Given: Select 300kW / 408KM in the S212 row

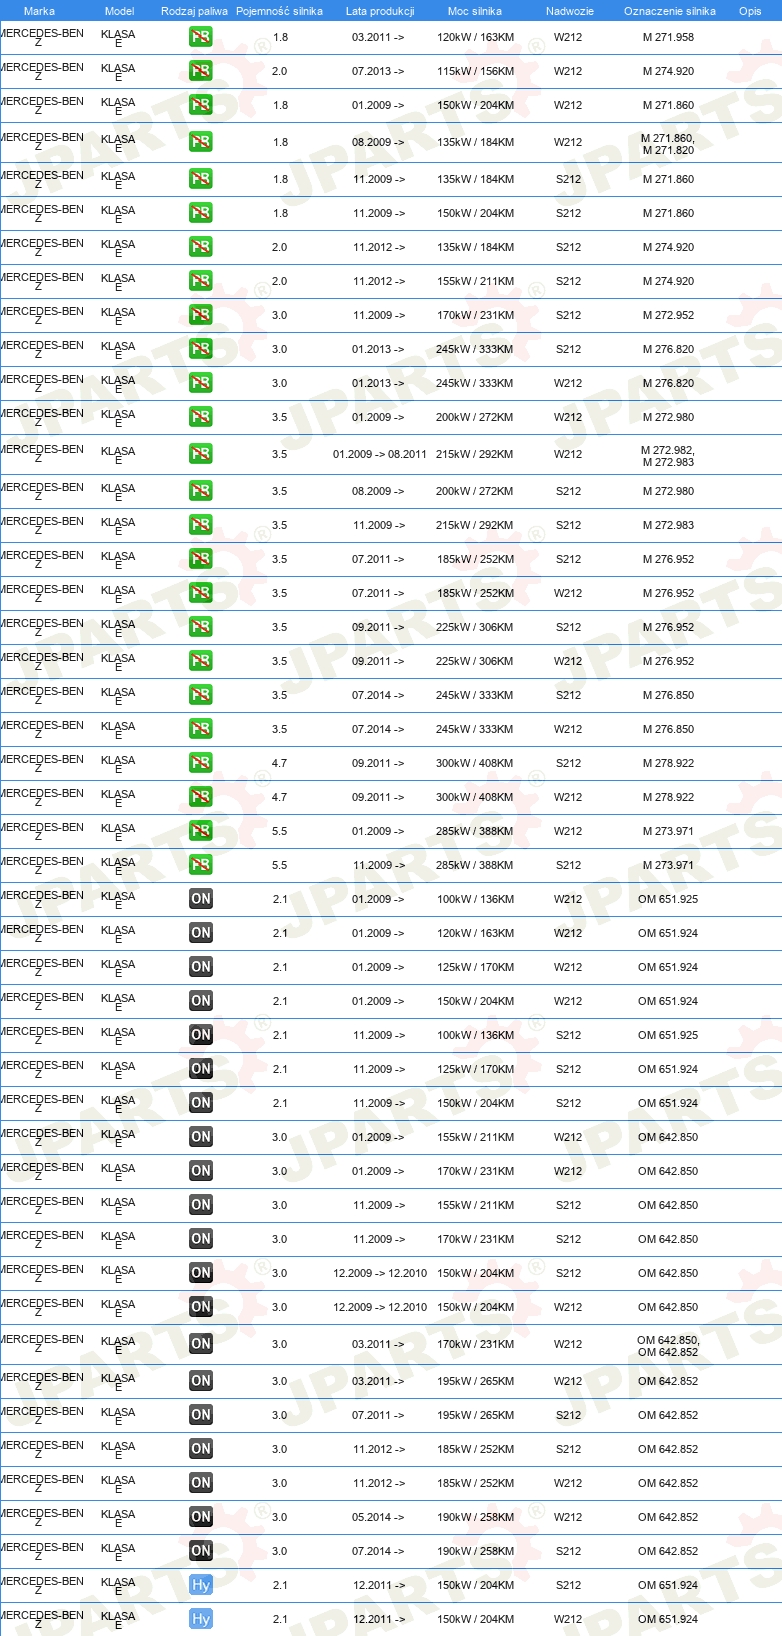Looking at the screenshot, I should 475,763.
